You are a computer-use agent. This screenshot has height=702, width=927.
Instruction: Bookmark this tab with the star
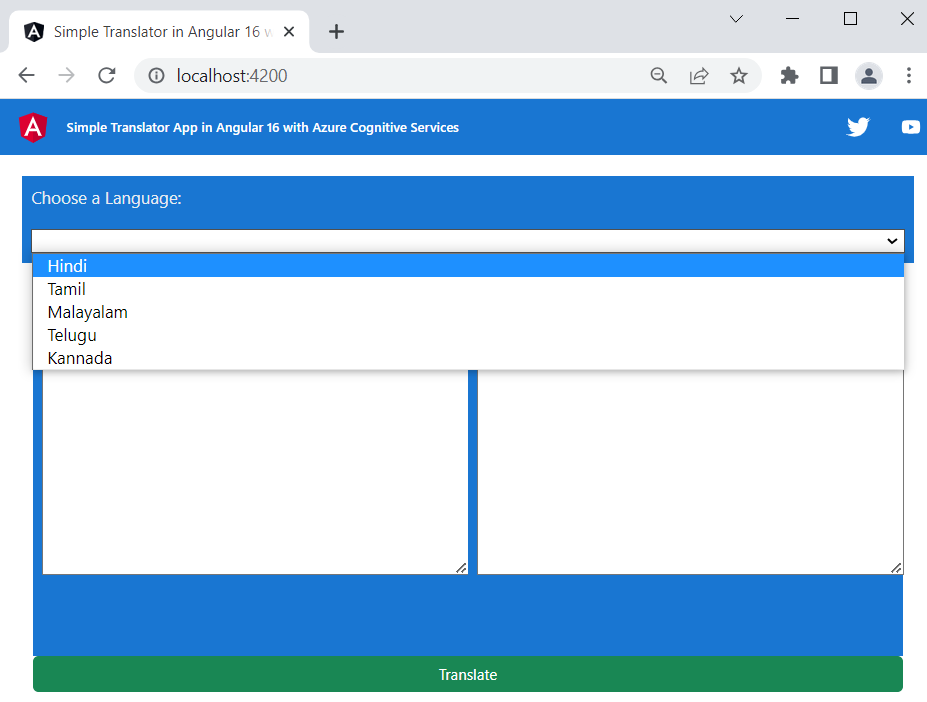click(x=738, y=76)
